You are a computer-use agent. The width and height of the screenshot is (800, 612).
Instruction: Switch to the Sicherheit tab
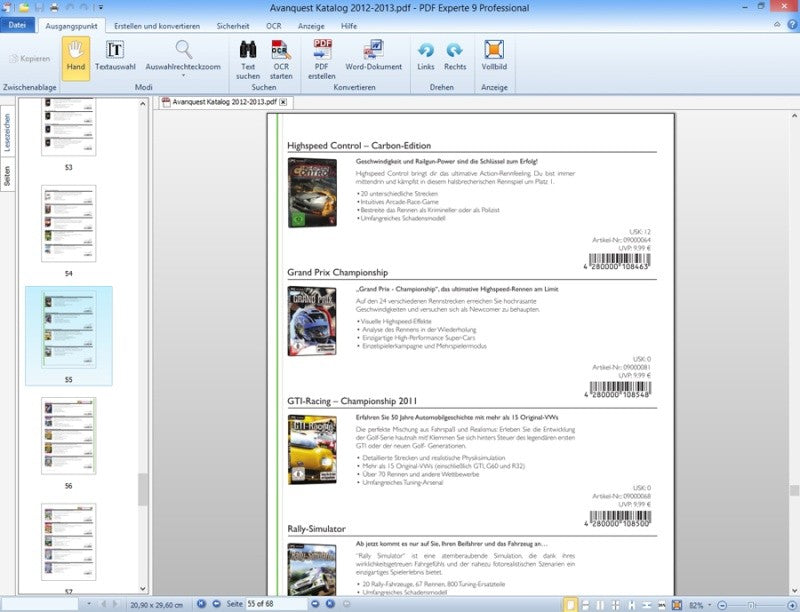tap(233, 26)
